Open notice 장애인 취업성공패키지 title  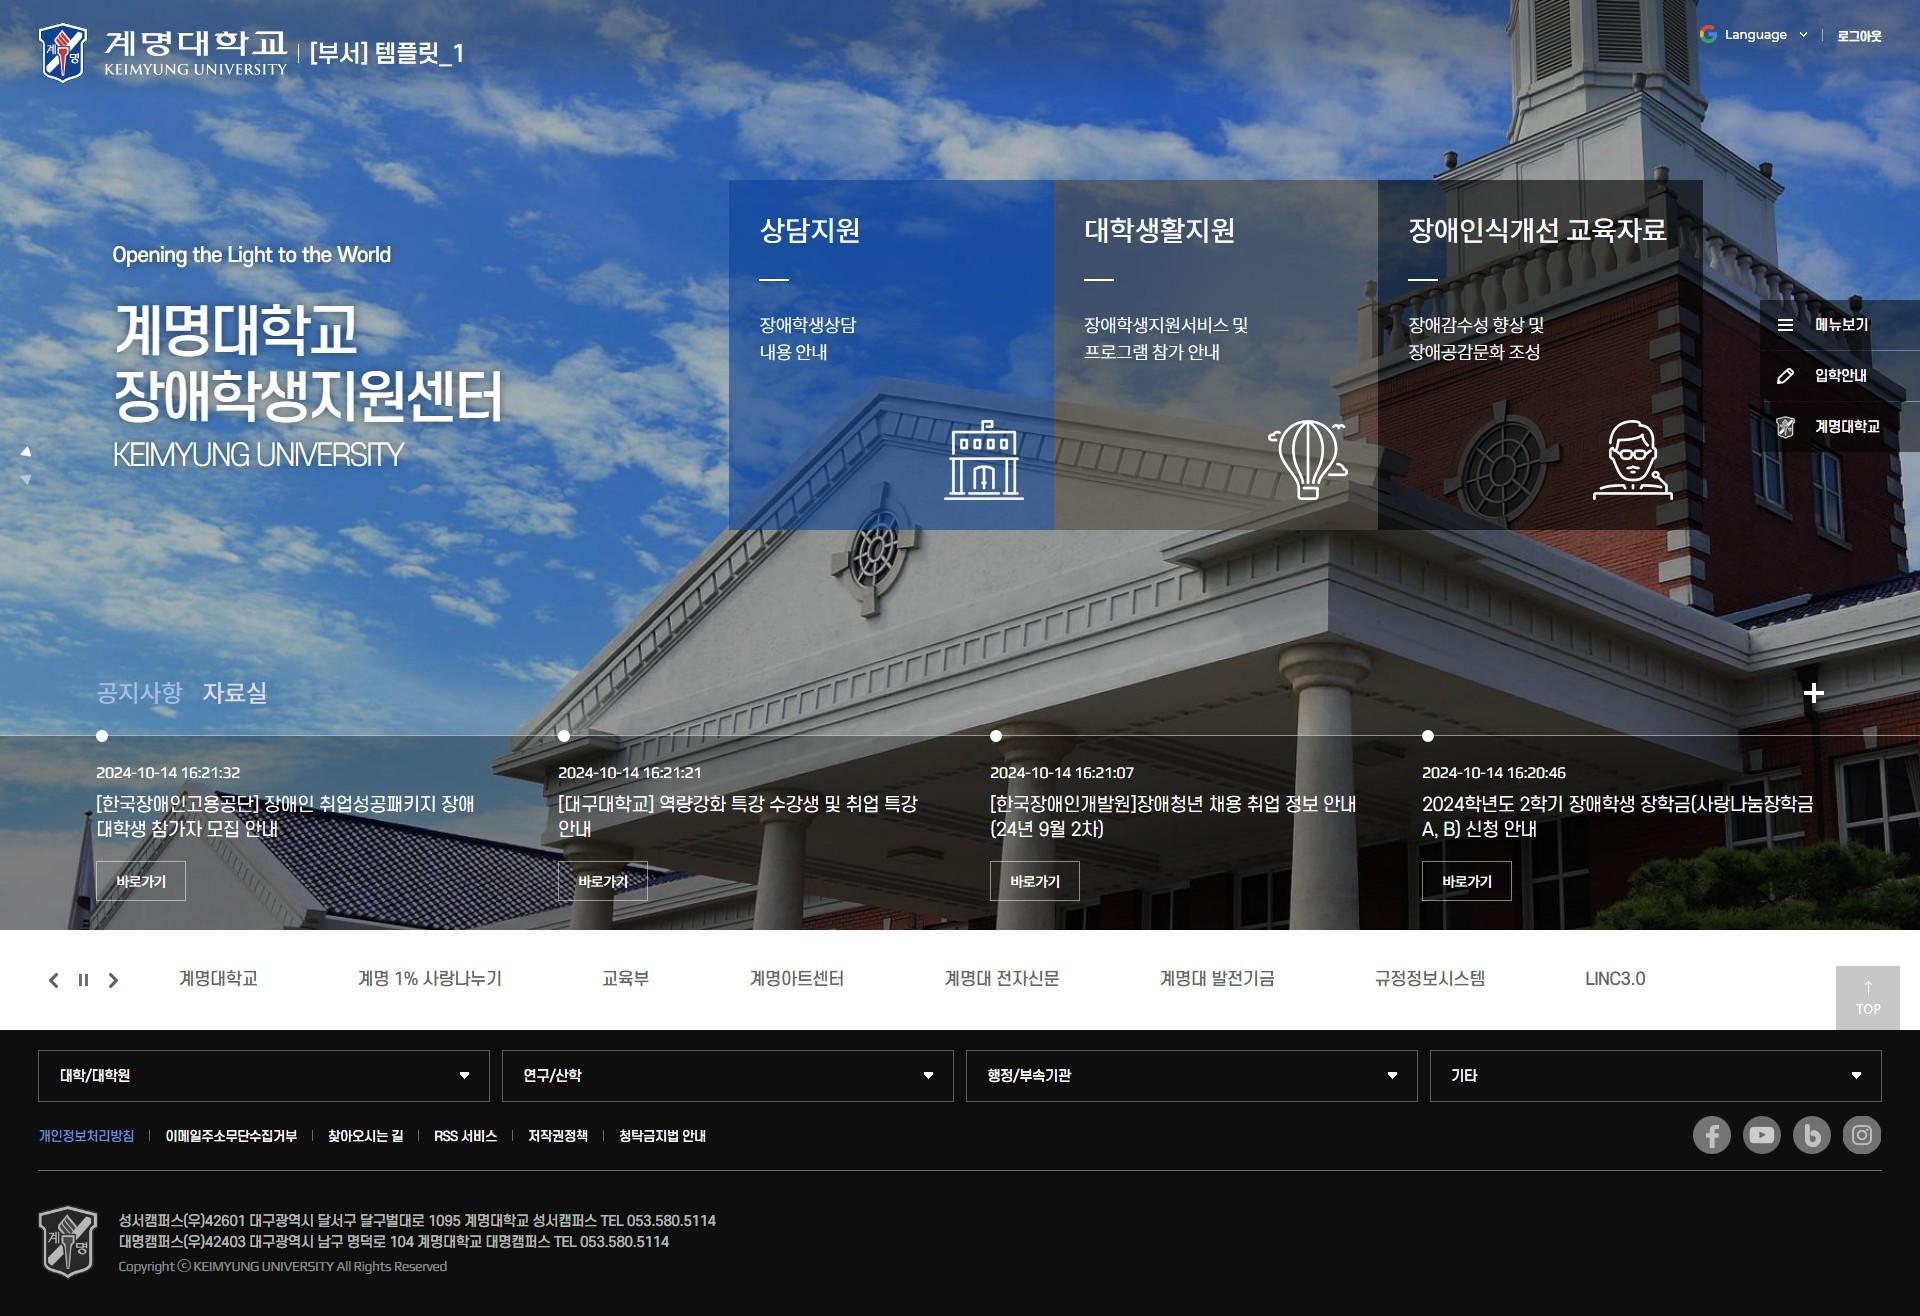[285, 816]
